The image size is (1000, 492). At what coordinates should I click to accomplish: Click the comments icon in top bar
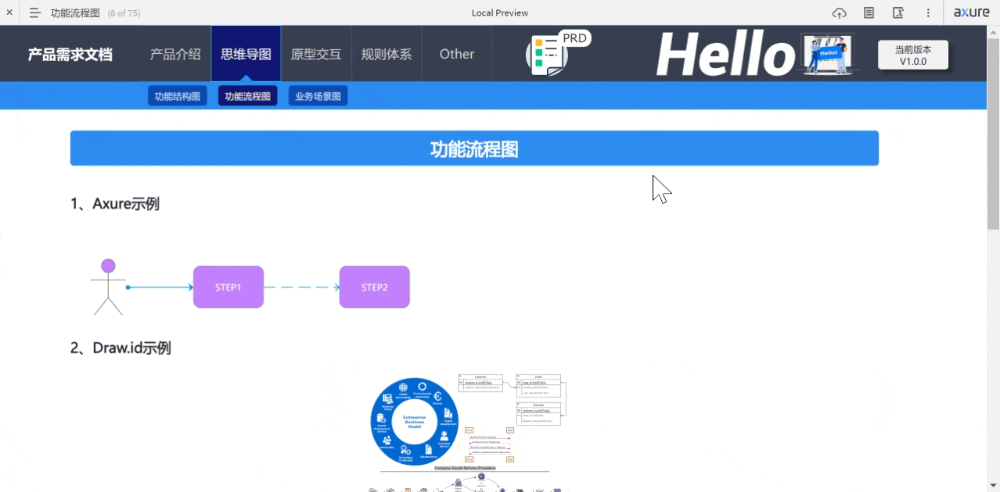[x=898, y=13]
